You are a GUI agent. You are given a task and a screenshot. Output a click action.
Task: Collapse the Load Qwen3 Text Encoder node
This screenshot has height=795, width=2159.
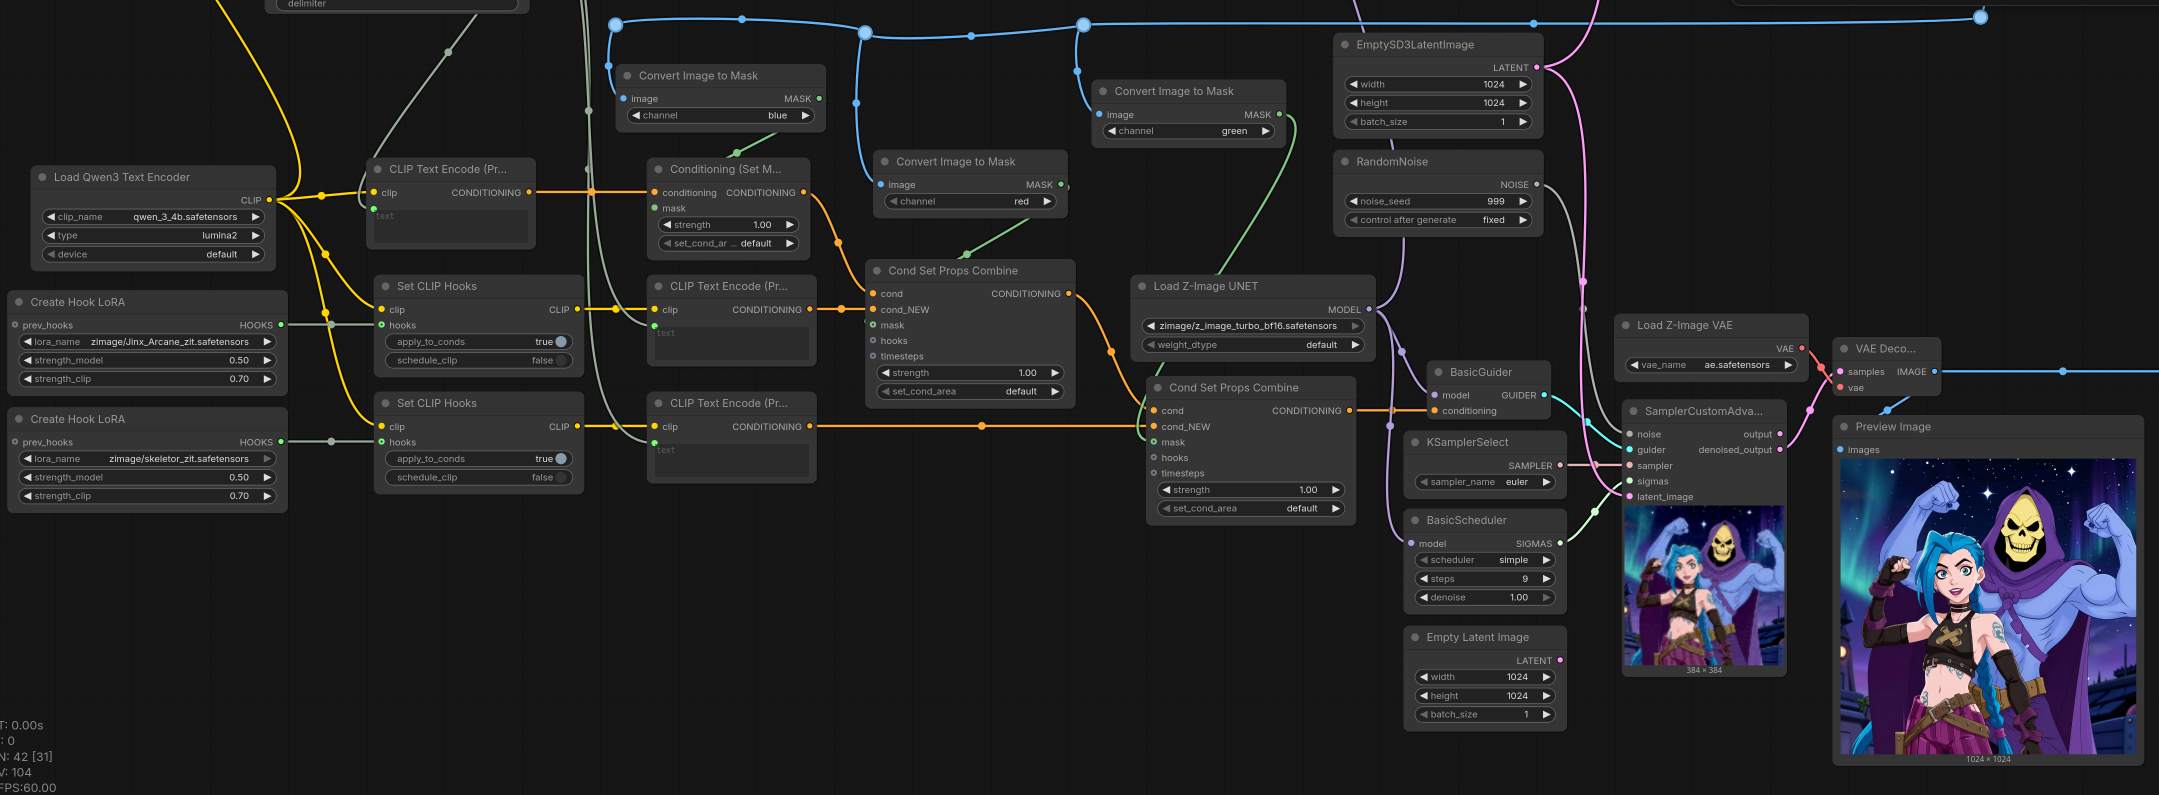(x=42, y=177)
